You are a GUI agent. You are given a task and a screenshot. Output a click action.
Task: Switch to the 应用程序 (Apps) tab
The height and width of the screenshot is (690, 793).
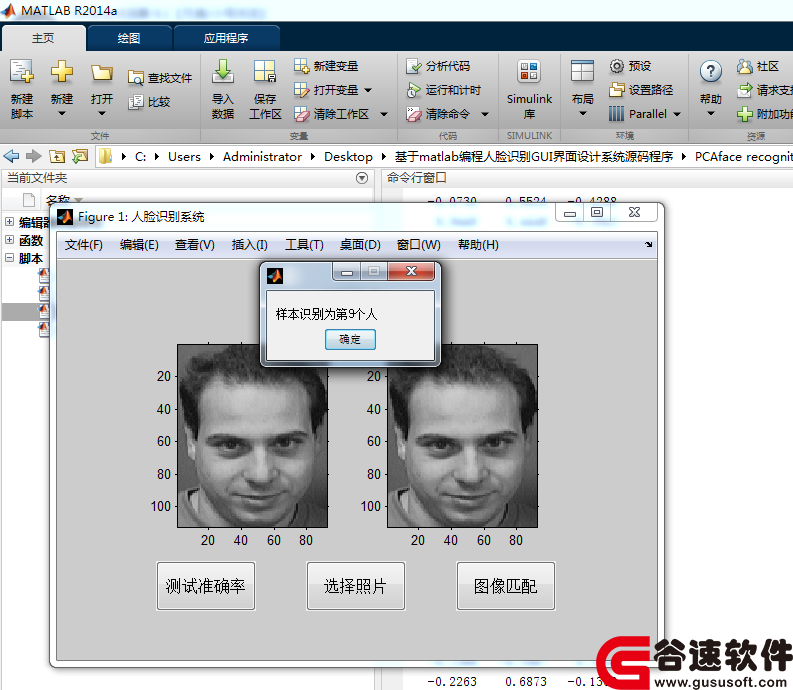pyautogui.click(x=226, y=38)
